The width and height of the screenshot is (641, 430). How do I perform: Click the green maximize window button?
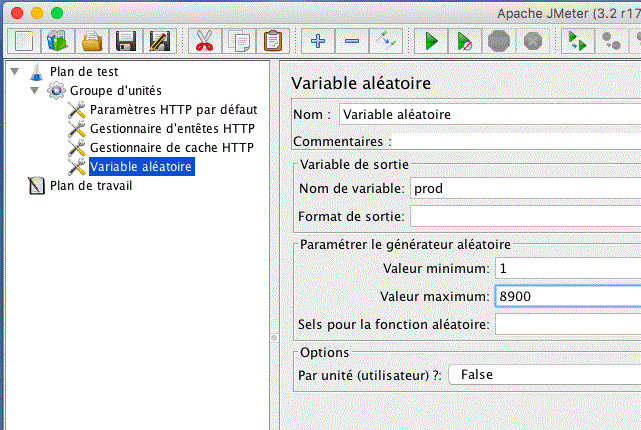pos(57,13)
